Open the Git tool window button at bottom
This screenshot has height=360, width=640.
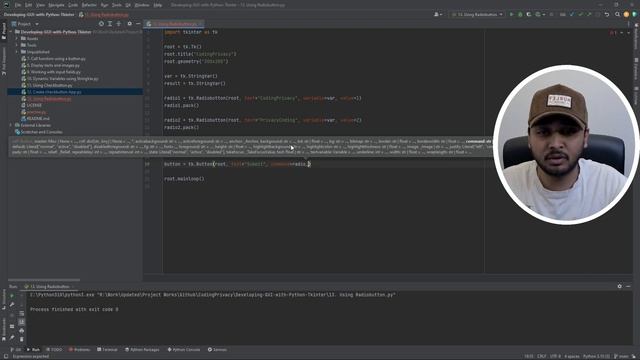pos(16,350)
